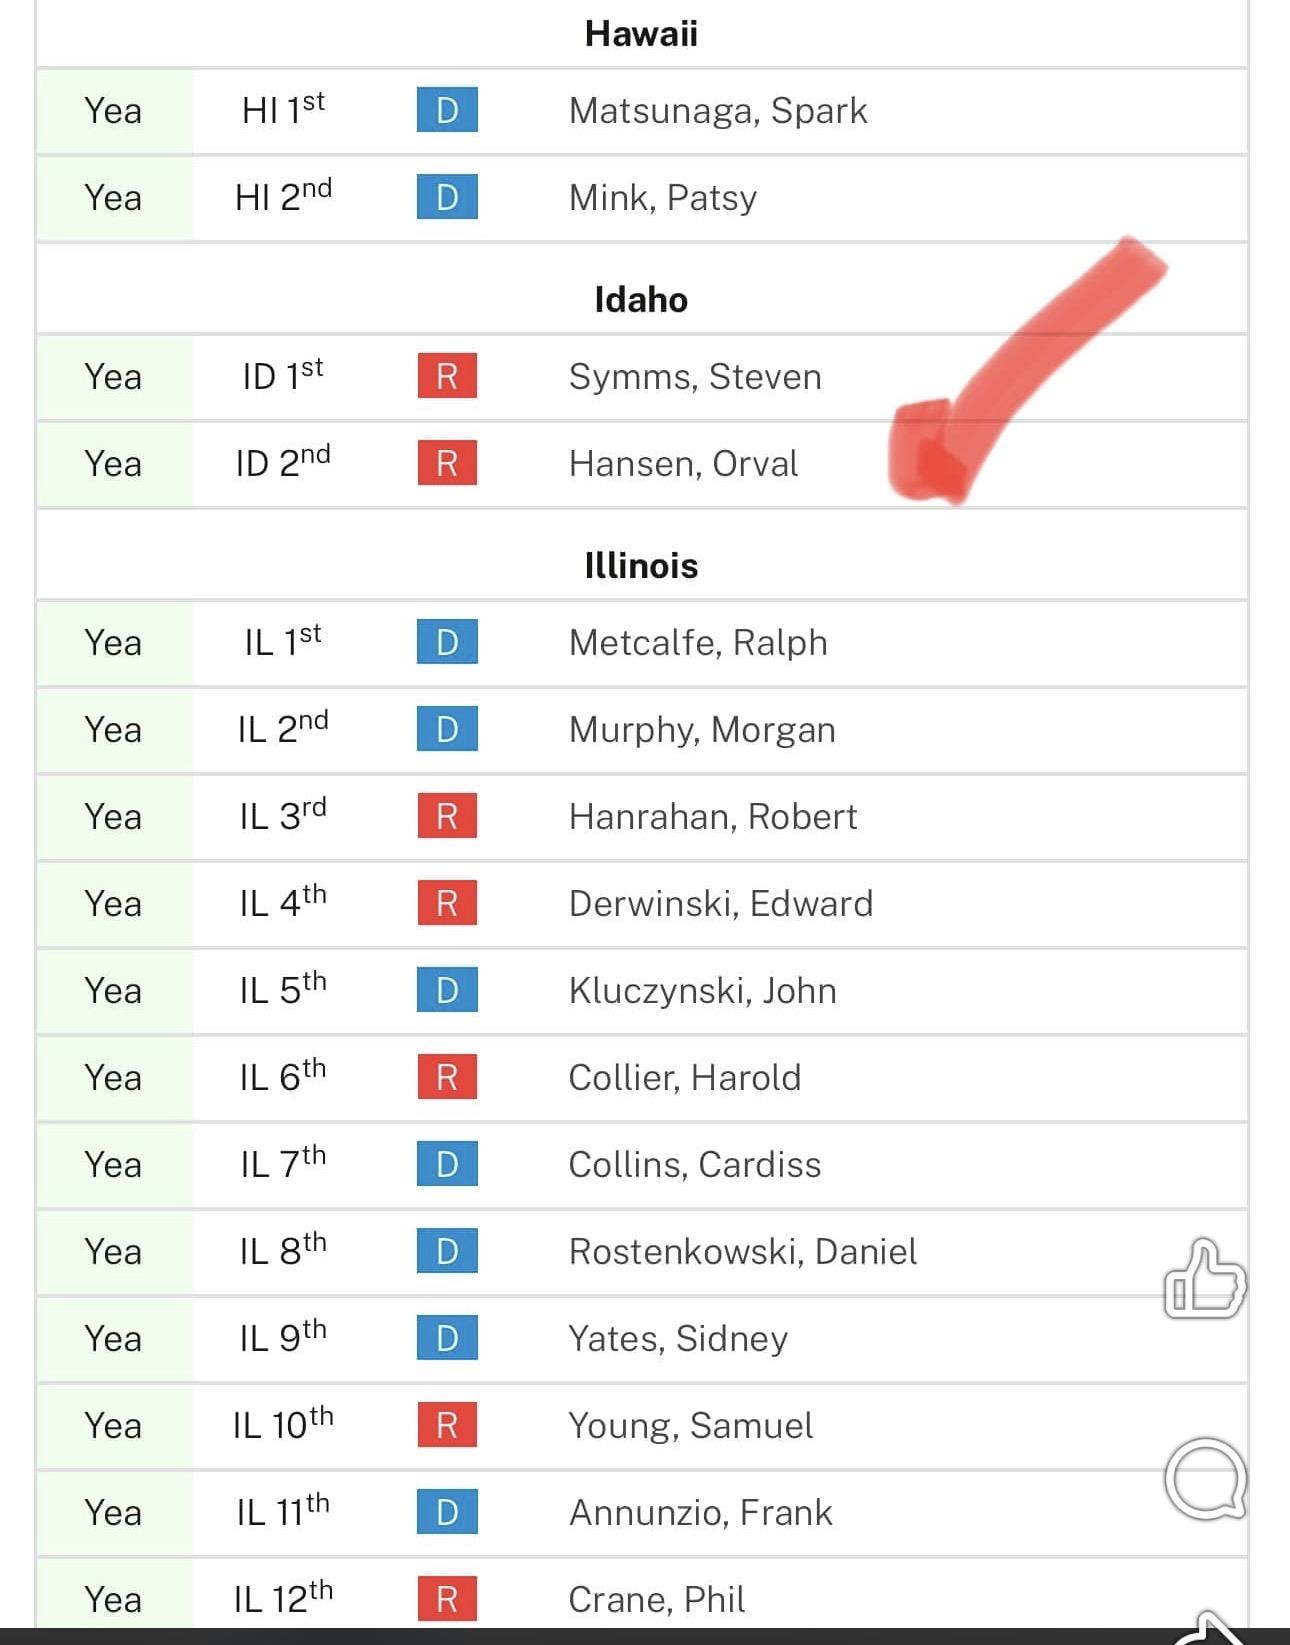Select the Idaho state header

(x=641, y=300)
